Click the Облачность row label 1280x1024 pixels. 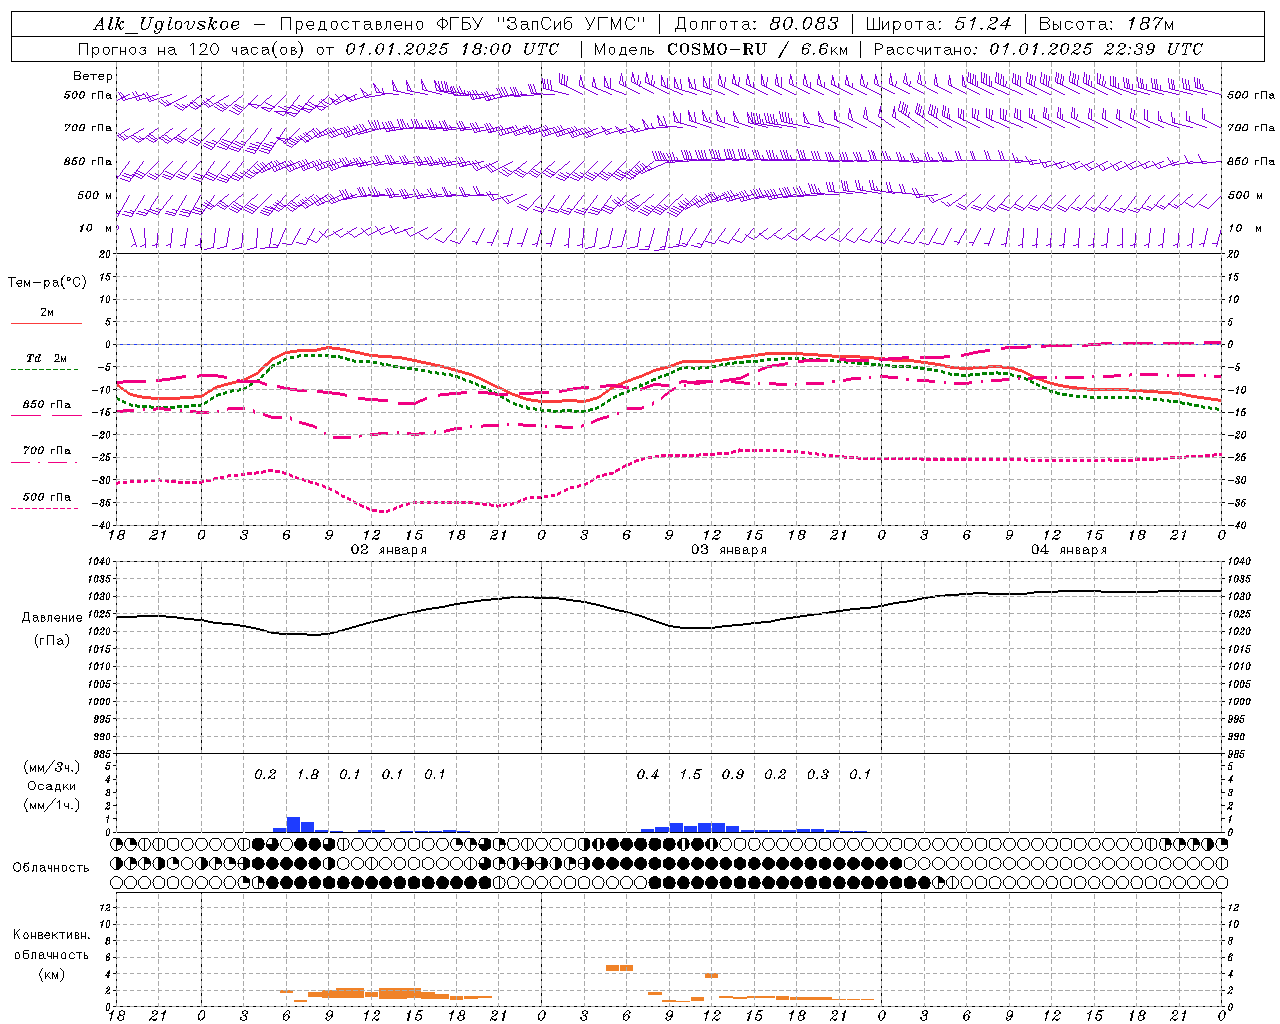coord(51,868)
